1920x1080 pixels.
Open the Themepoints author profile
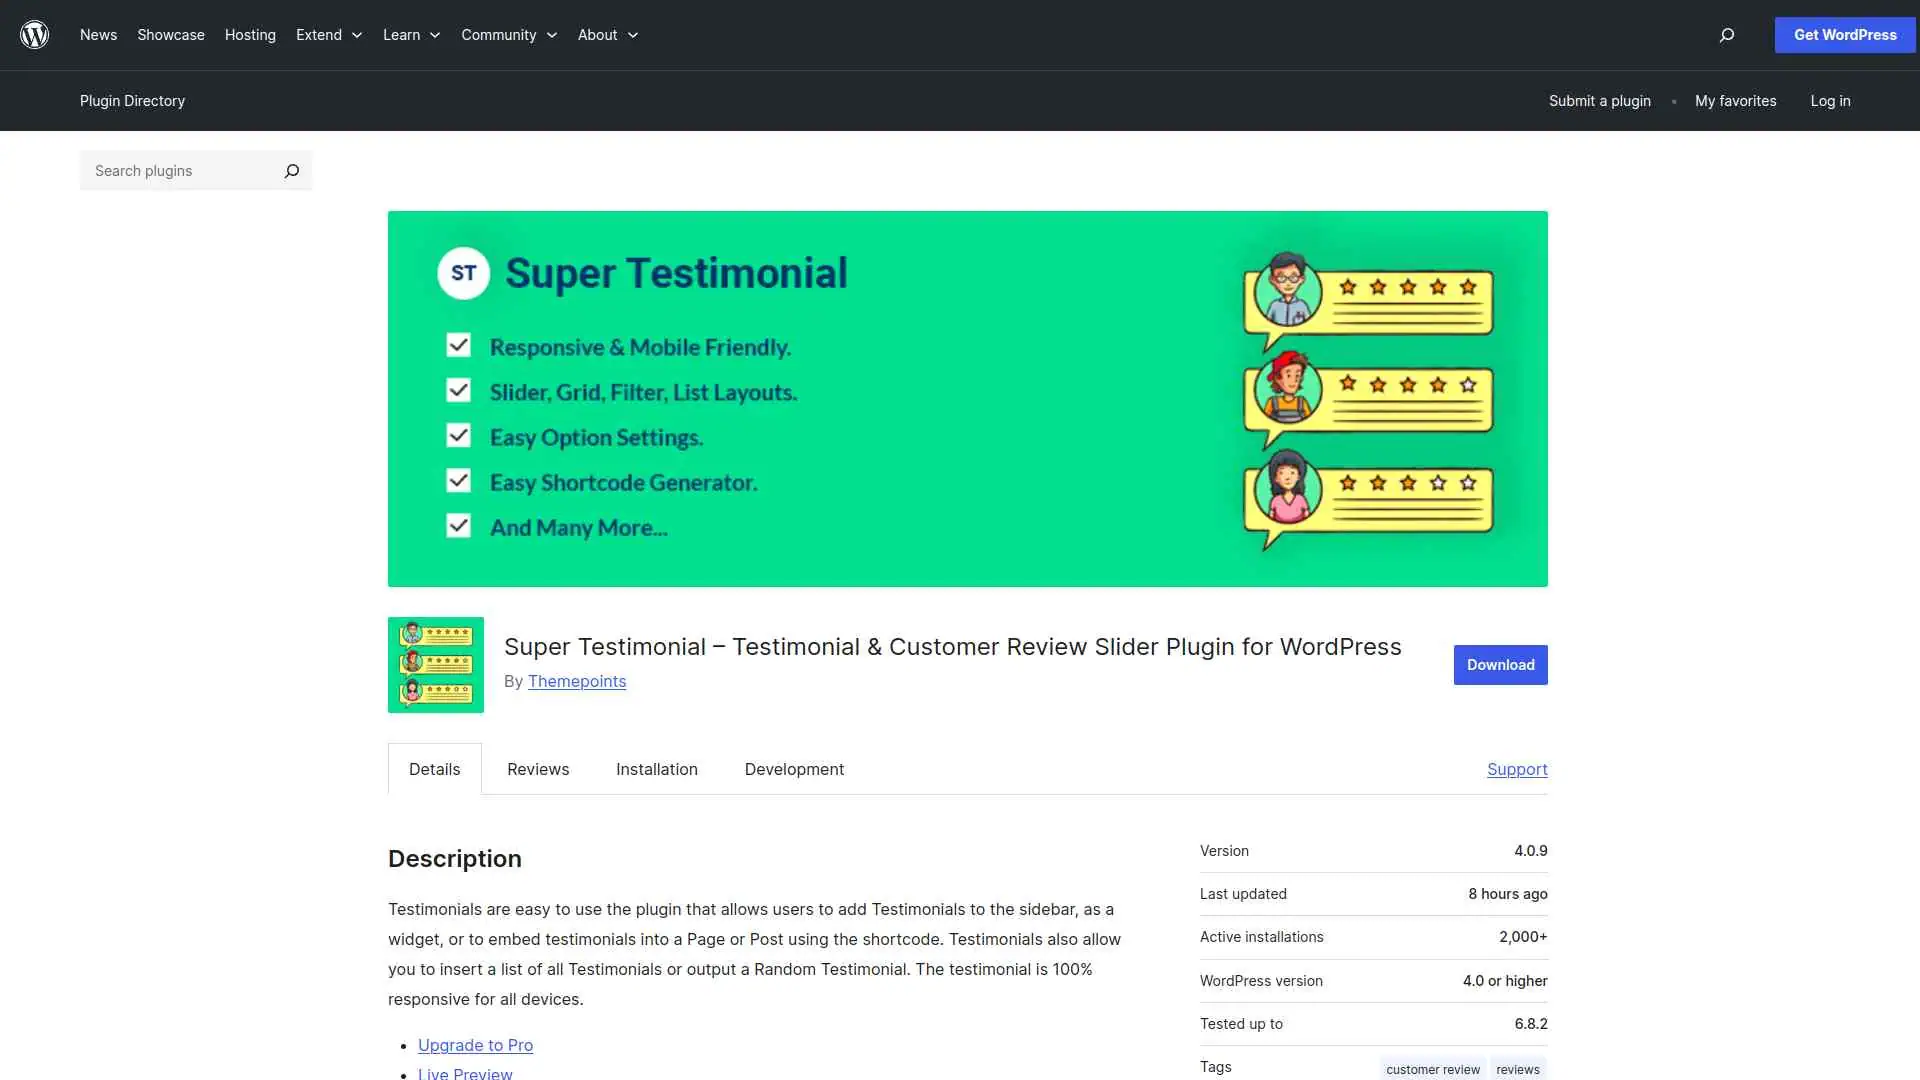[x=577, y=681]
